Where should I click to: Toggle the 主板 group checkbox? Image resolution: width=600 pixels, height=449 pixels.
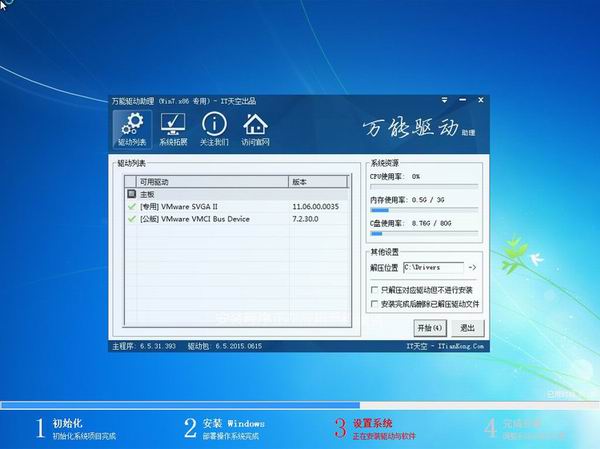[131, 194]
